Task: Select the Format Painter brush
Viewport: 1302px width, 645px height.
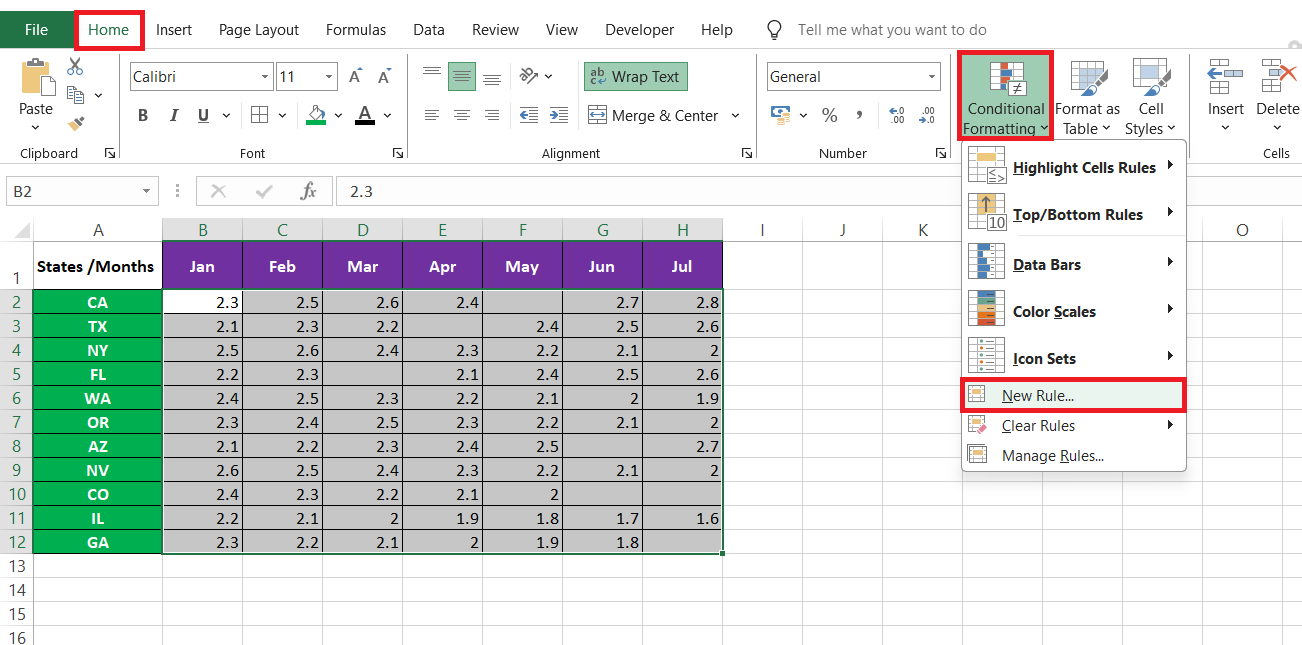Action: pyautogui.click(x=75, y=123)
